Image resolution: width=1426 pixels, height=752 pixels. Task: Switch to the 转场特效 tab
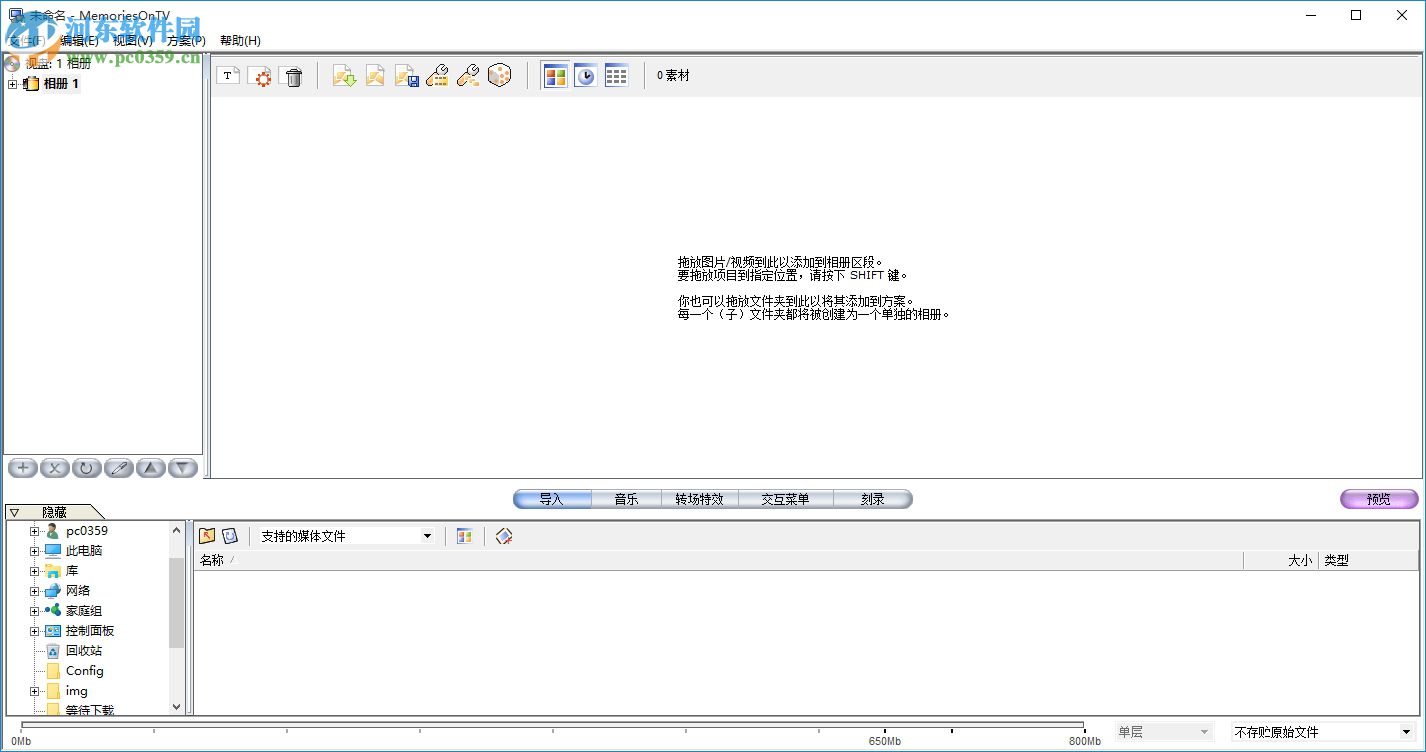[x=700, y=499]
